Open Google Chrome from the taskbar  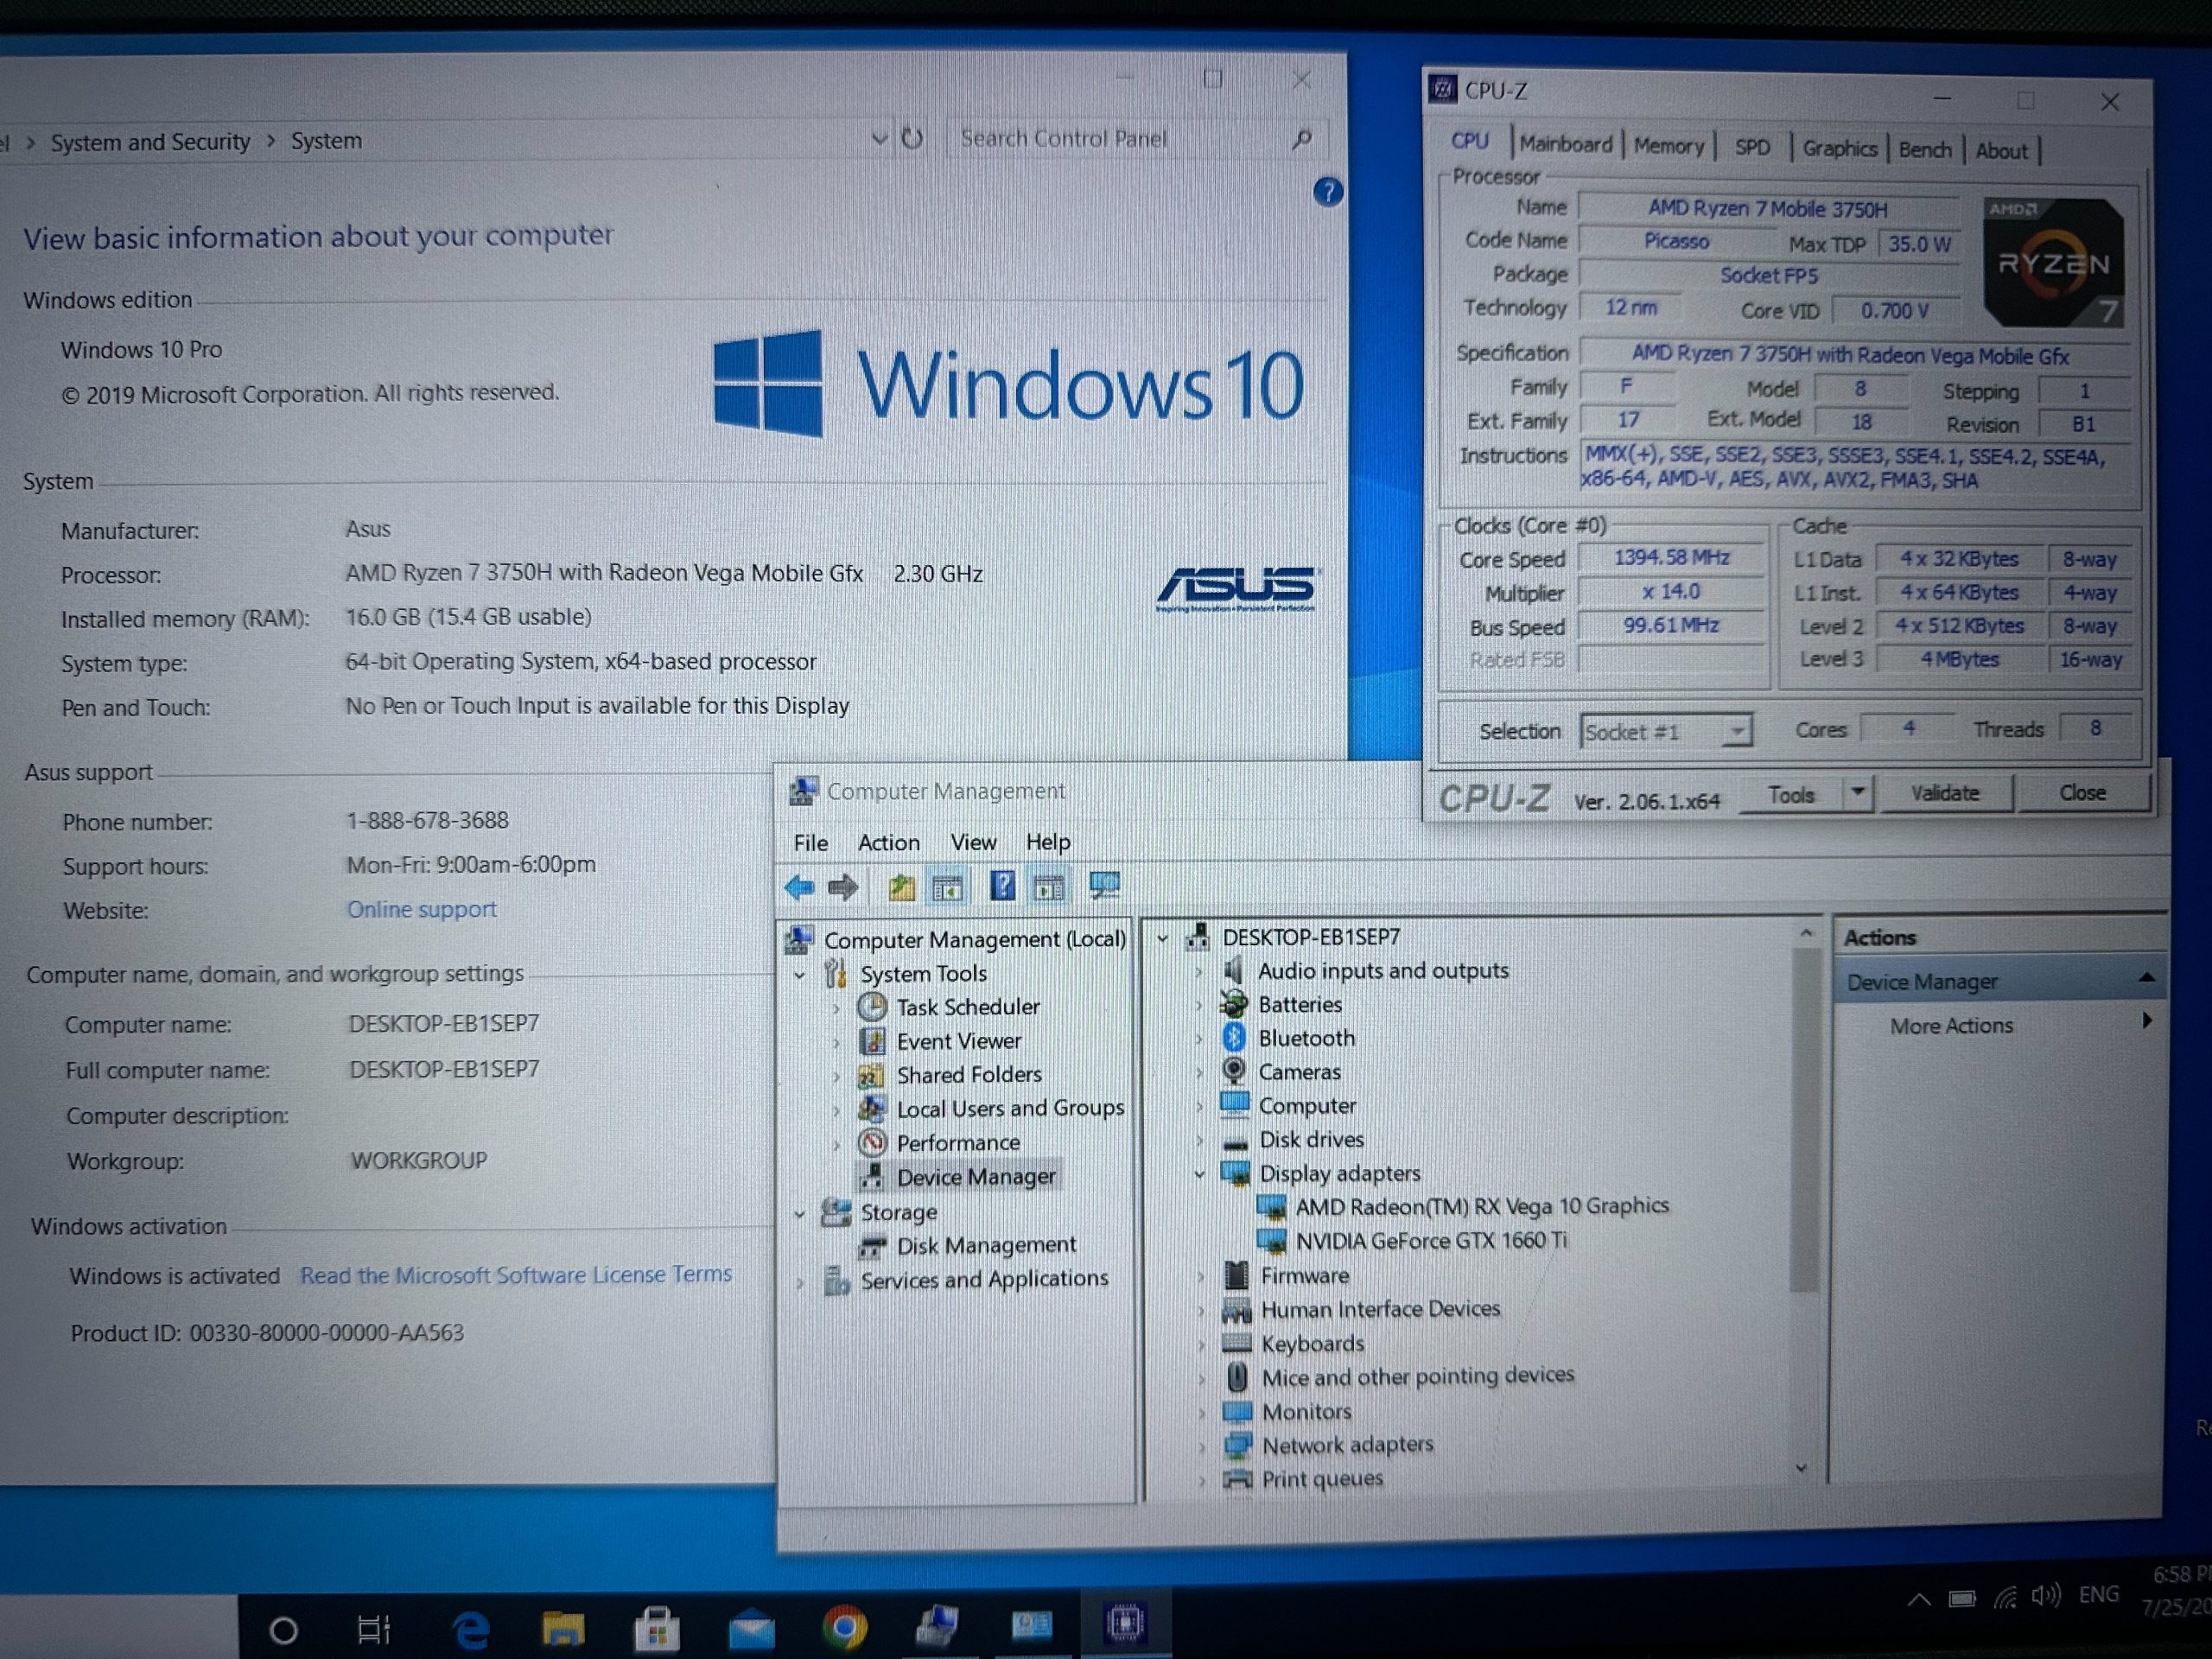pyautogui.click(x=845, y=1628)
